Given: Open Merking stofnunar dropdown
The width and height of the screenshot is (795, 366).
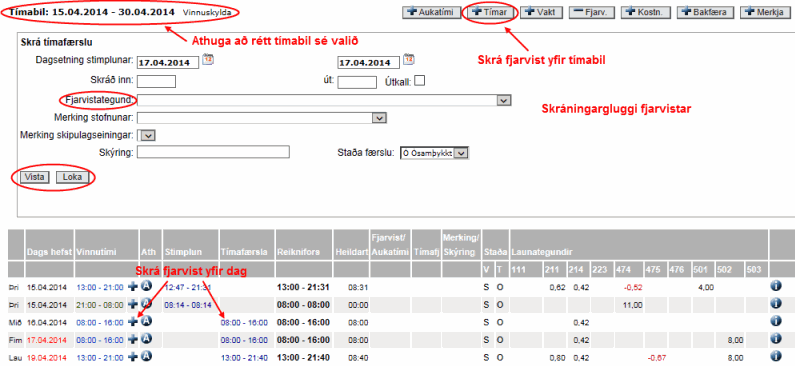Looking at the screenshot, I should point(379,118).
